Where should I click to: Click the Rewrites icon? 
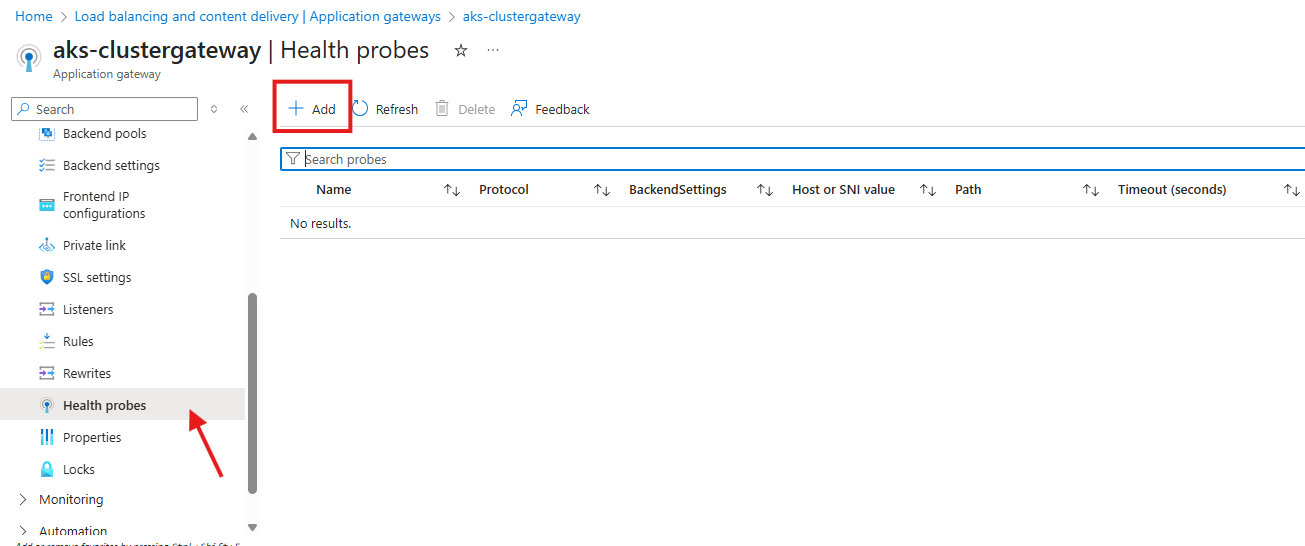point(46,373)
